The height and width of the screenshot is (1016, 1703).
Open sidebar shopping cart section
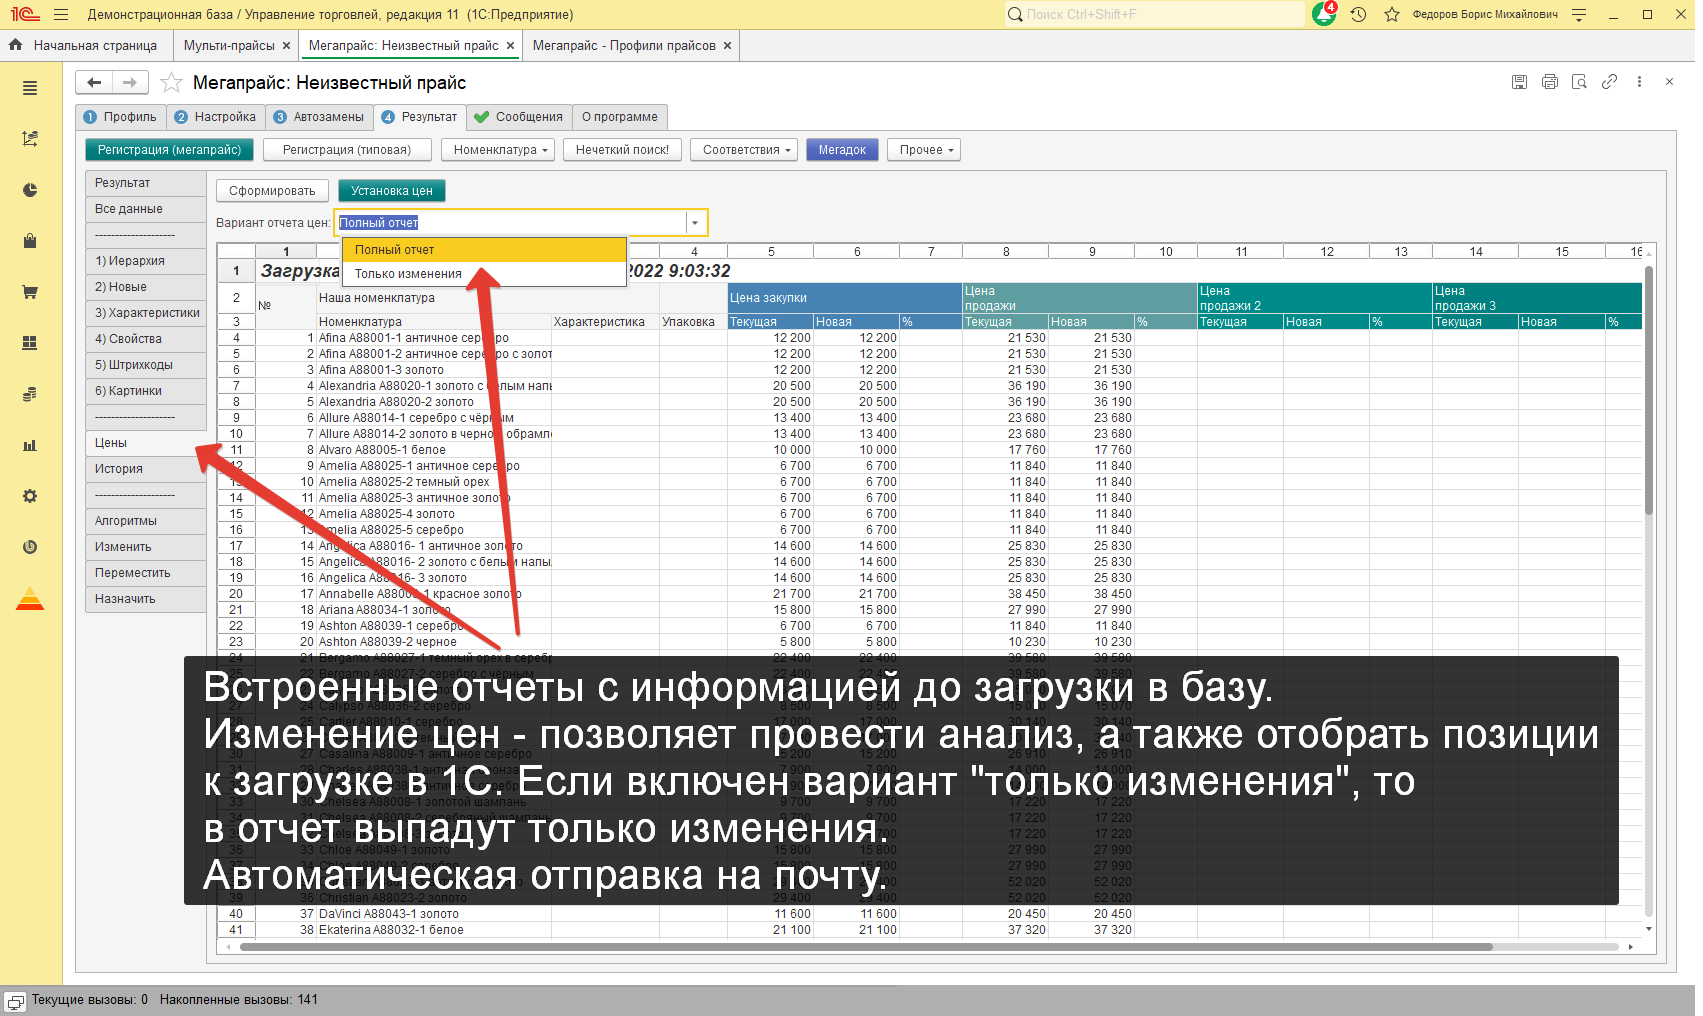pyautogui.click(x=30, y=292)
